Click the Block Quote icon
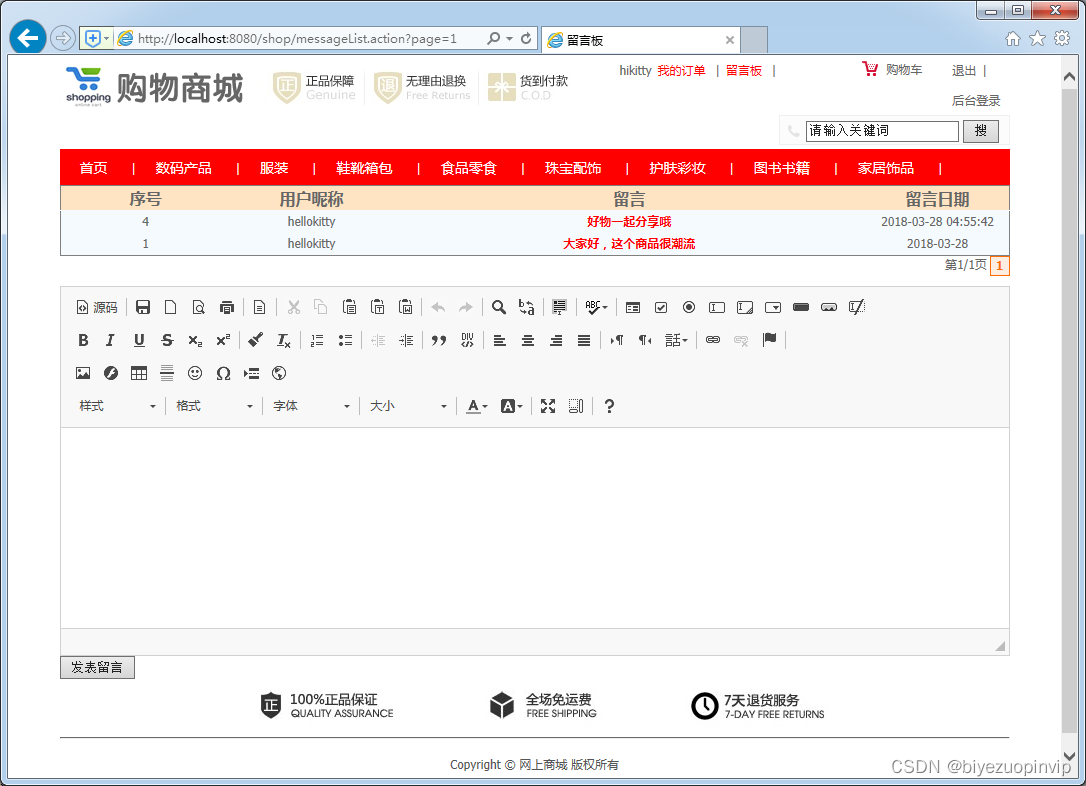Image resolution: width=1086 pixels, height=786 pixels. [x=438, y=340]
